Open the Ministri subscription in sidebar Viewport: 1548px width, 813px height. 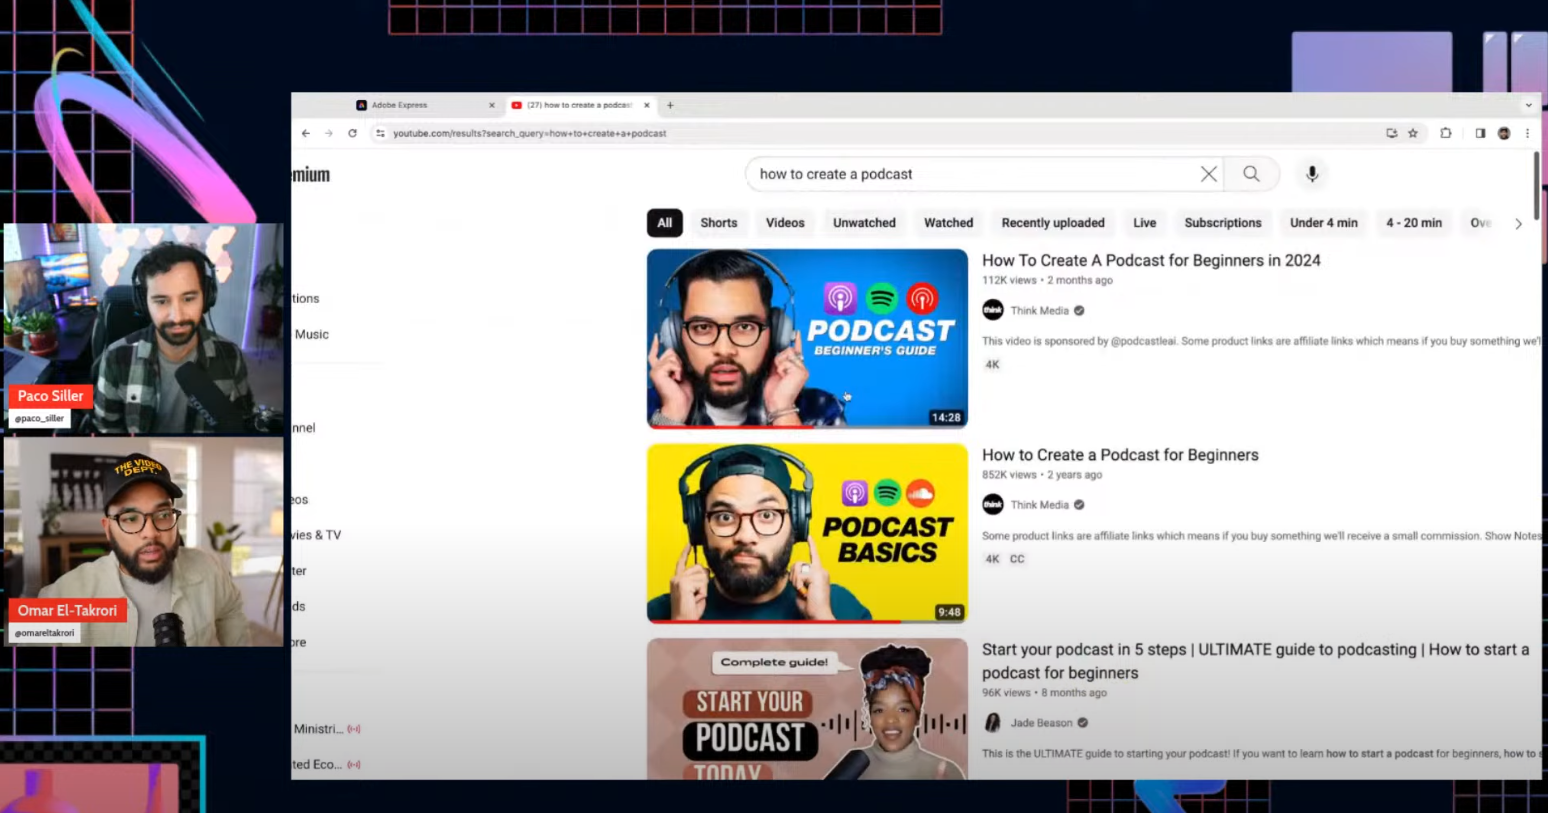pos(318,729)
